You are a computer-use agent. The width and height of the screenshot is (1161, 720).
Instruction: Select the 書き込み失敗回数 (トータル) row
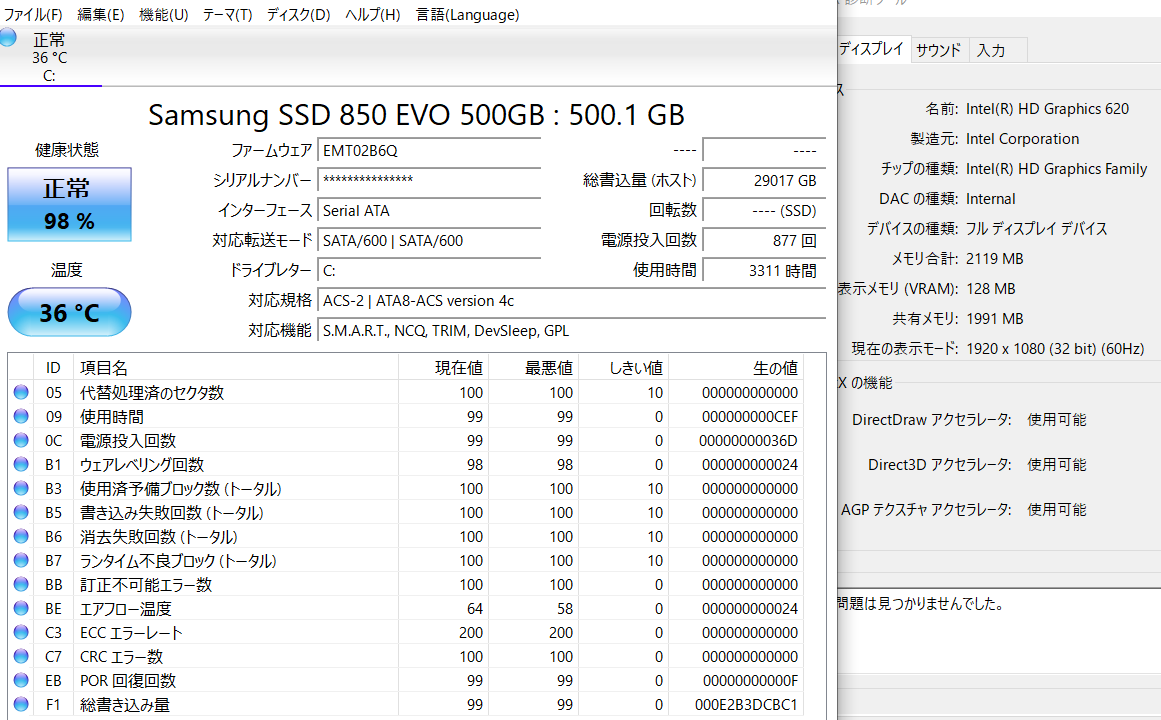[x=406, y=513]
